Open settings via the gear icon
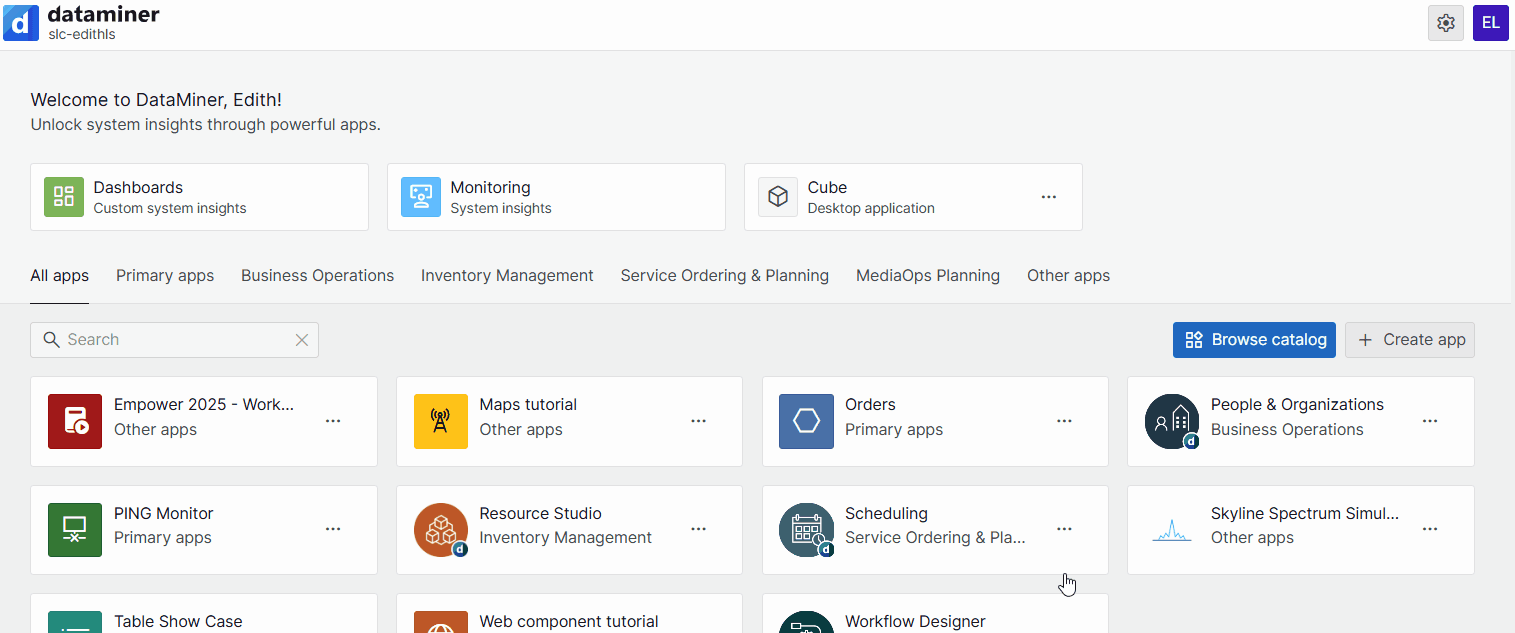 tap(1445, 22)
